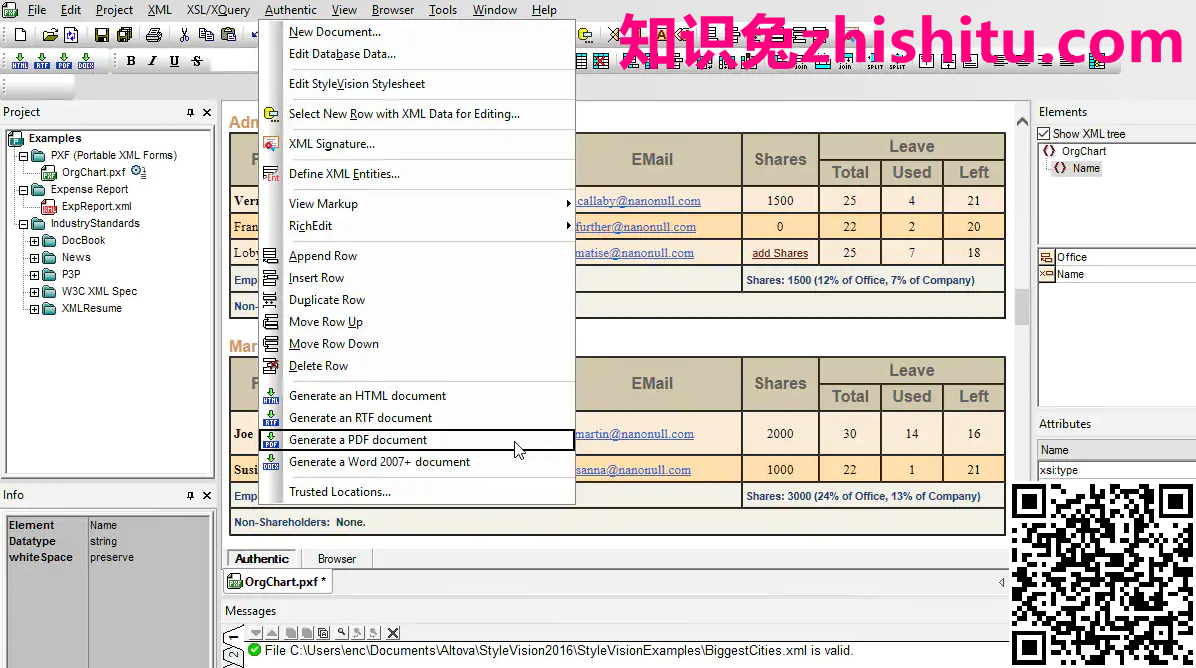The height and width of the screenshot is (668, 1196).
Task: Choose Insert Row menu entry
Action: (x=416, y=278)
